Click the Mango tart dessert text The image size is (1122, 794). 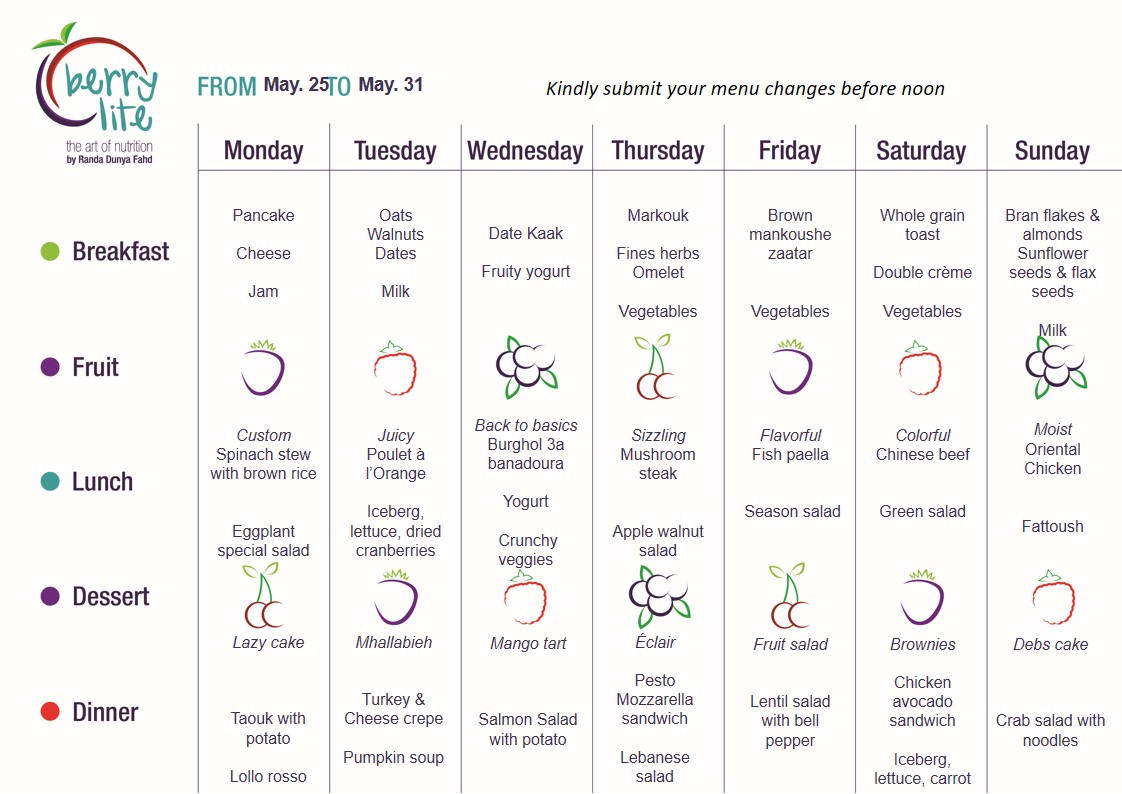(528, 644)
